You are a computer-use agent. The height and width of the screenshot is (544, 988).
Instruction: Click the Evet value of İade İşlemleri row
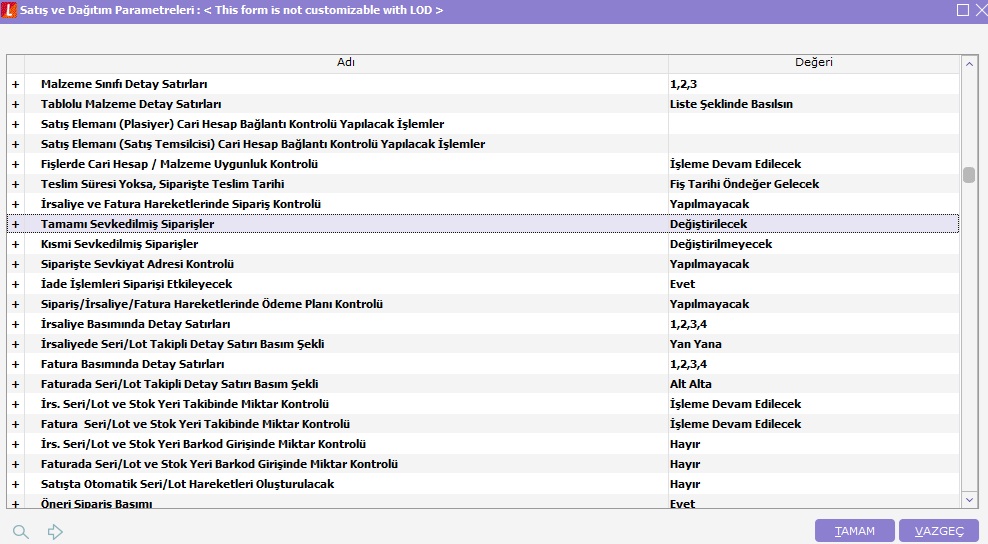click(x=682, y=284)
